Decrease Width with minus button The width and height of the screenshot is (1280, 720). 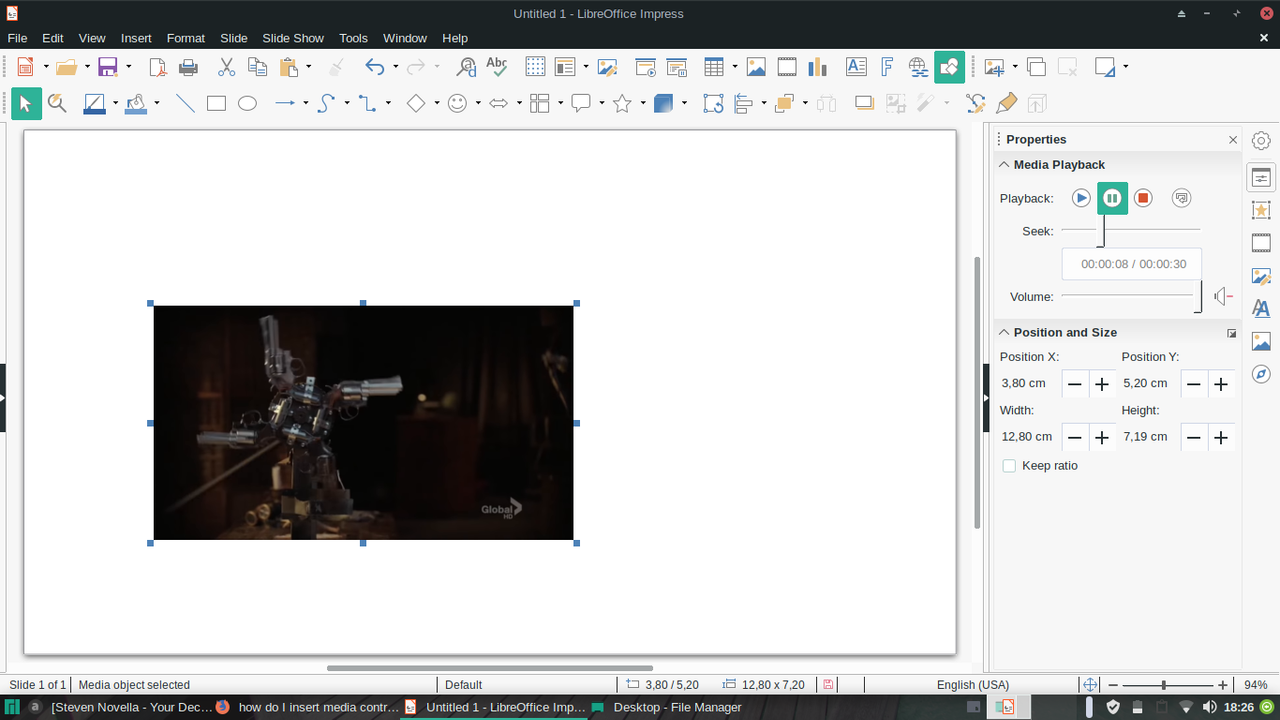[1075, 437]
